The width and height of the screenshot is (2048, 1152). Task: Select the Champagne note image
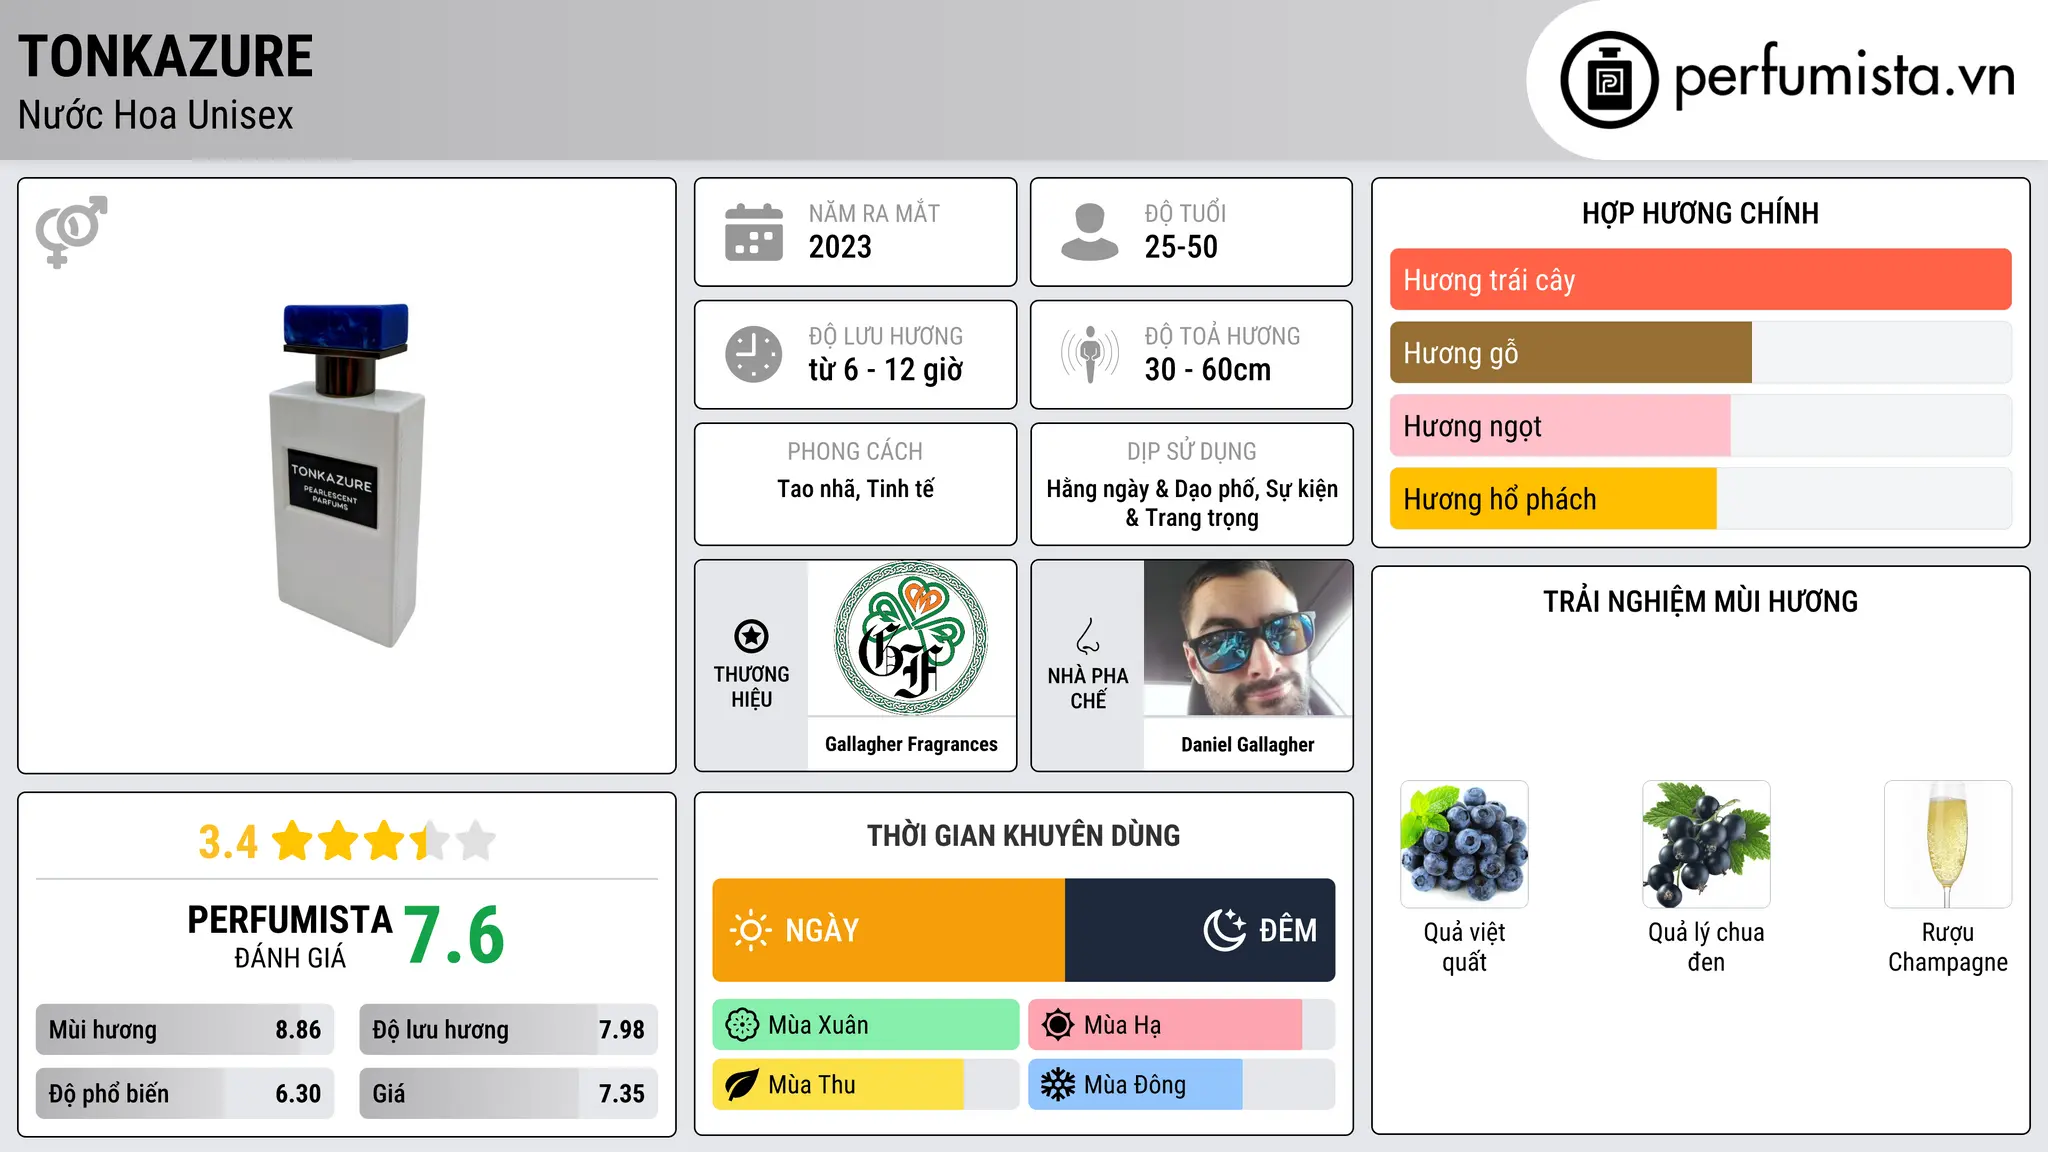coord(1948,844)
